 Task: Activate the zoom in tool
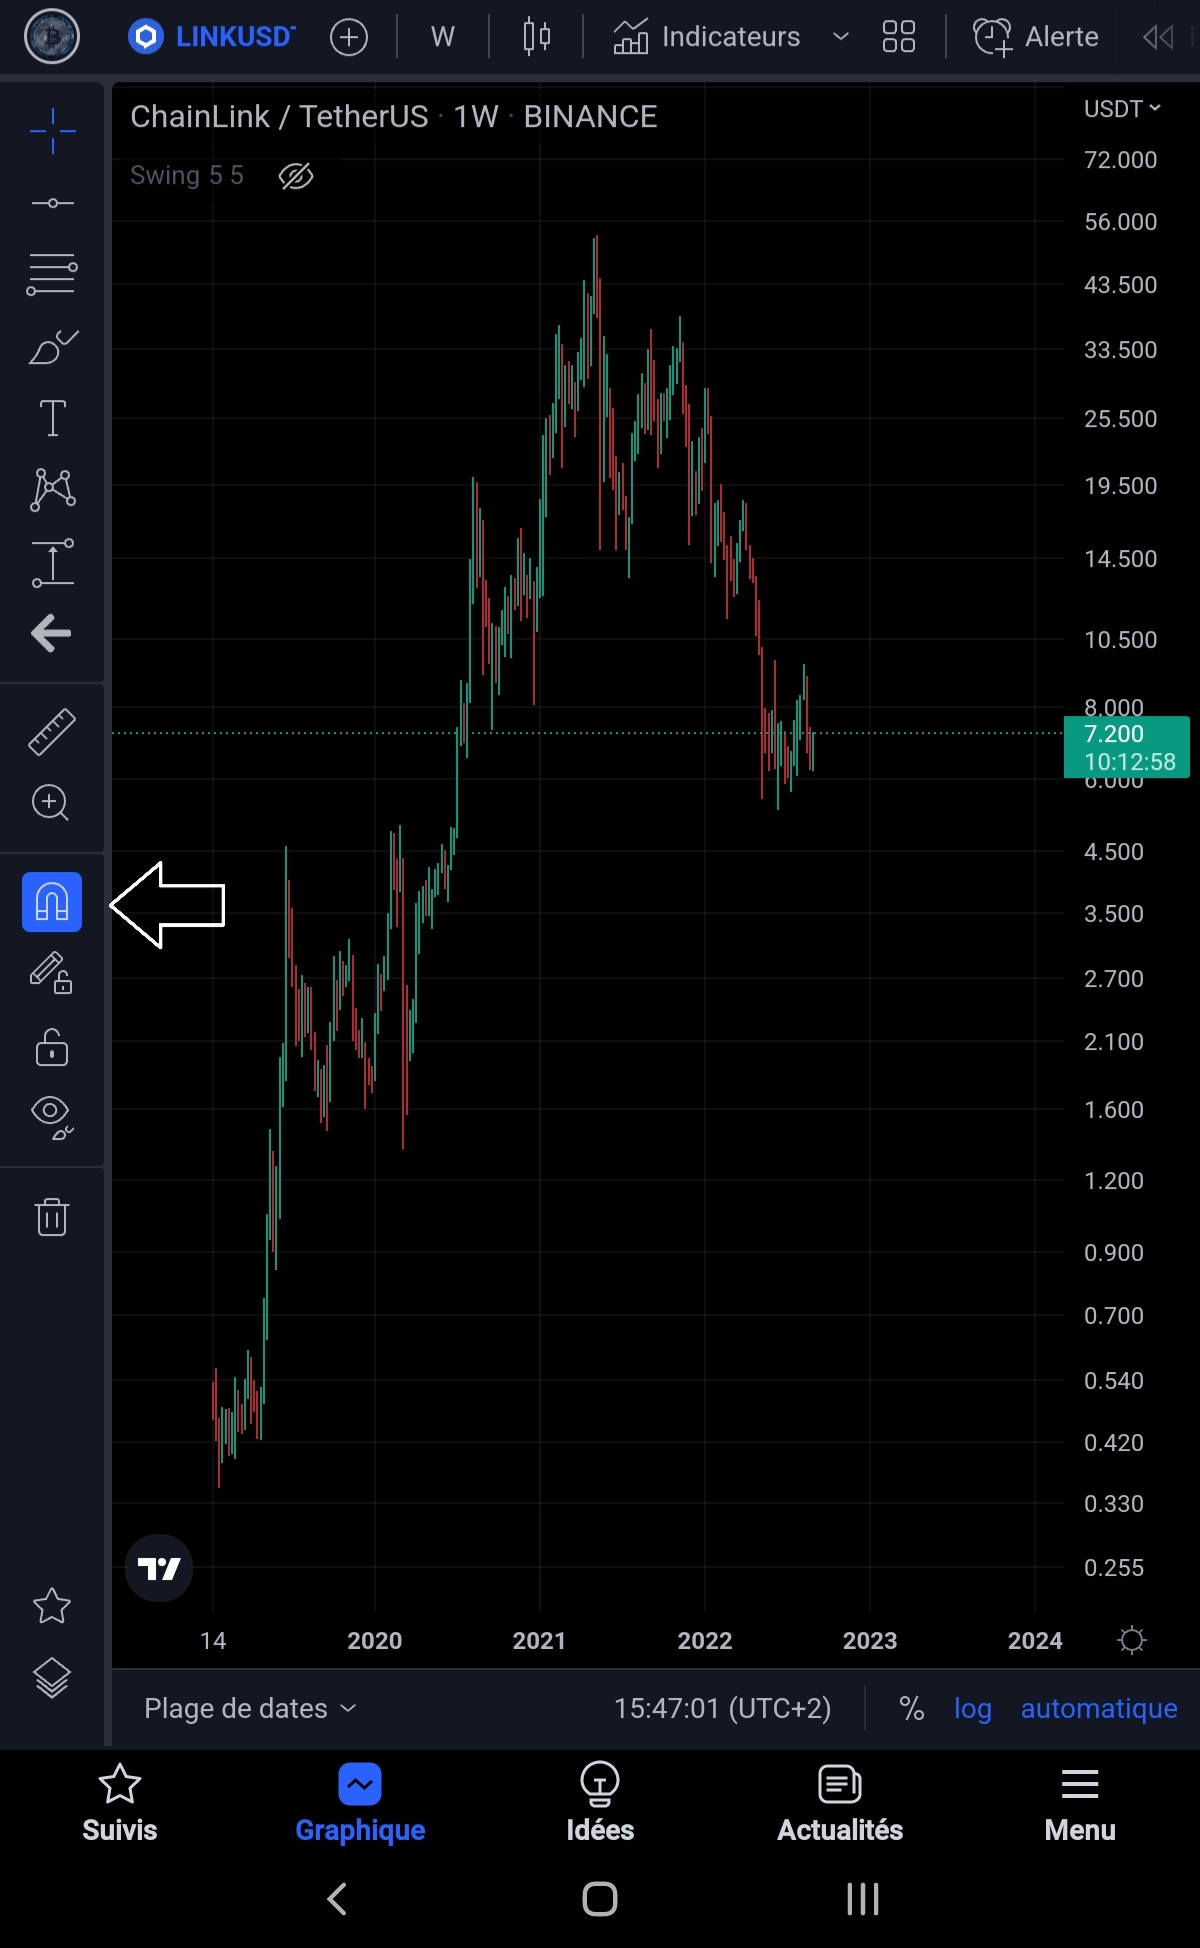(x=51, y=803)
